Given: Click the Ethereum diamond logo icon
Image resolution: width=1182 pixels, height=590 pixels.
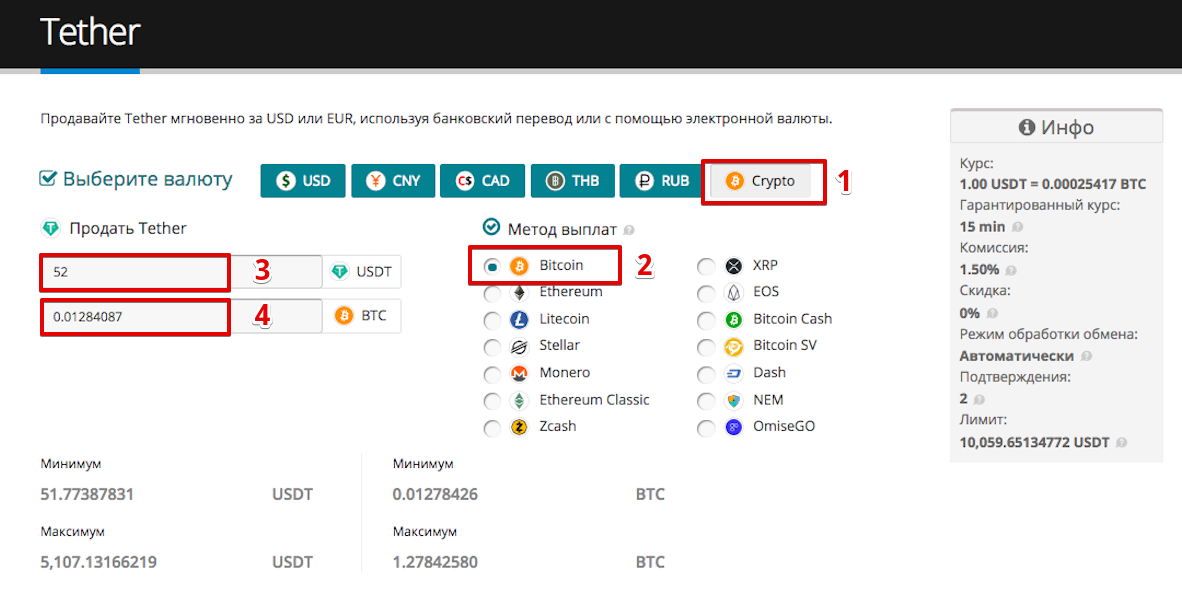Looking at the screenshot, I should click(x=519, y=292).
